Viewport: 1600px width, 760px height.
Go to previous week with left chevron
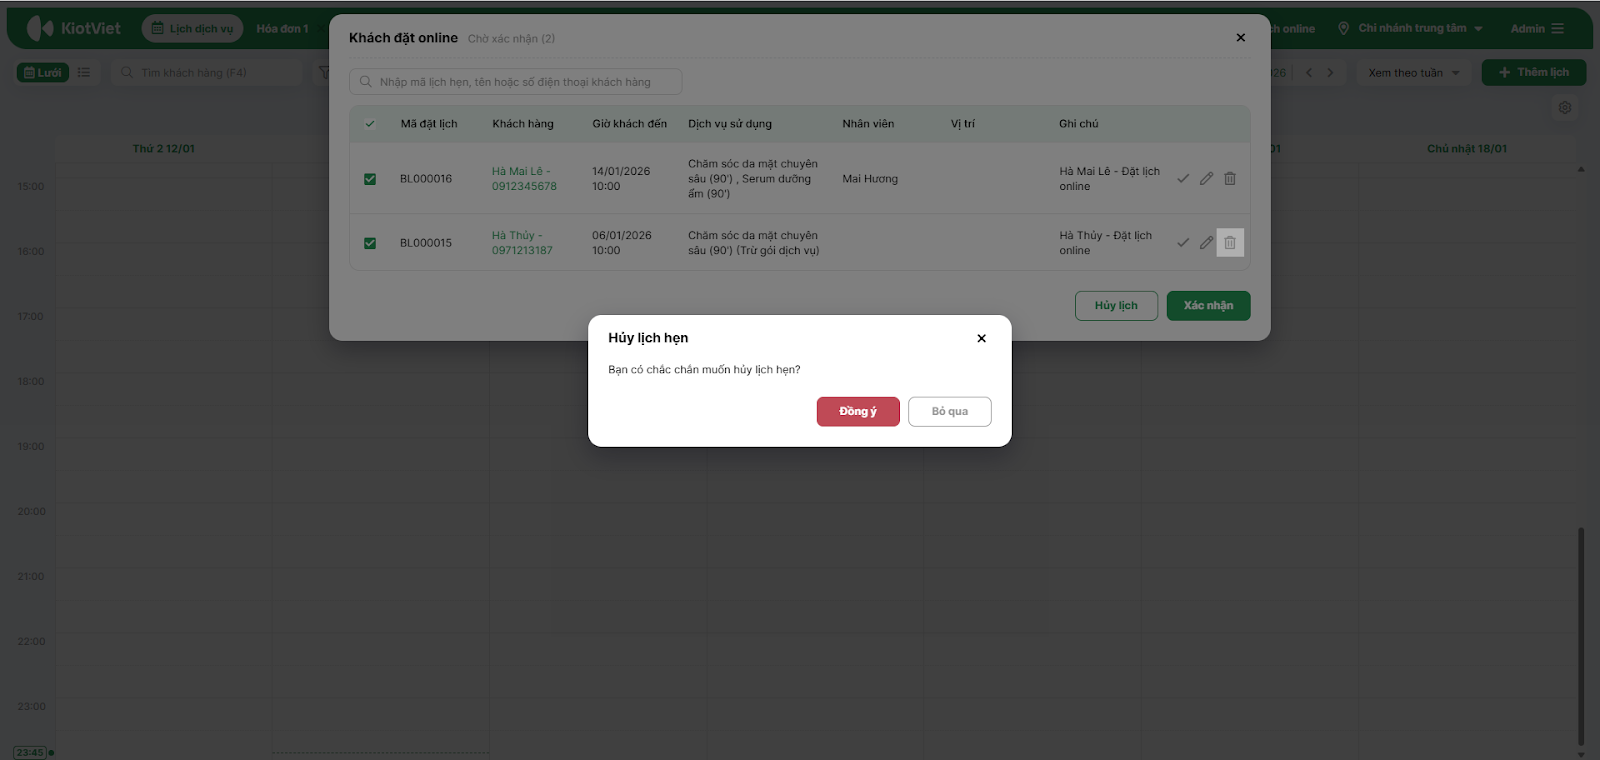tap(1309, 73)
